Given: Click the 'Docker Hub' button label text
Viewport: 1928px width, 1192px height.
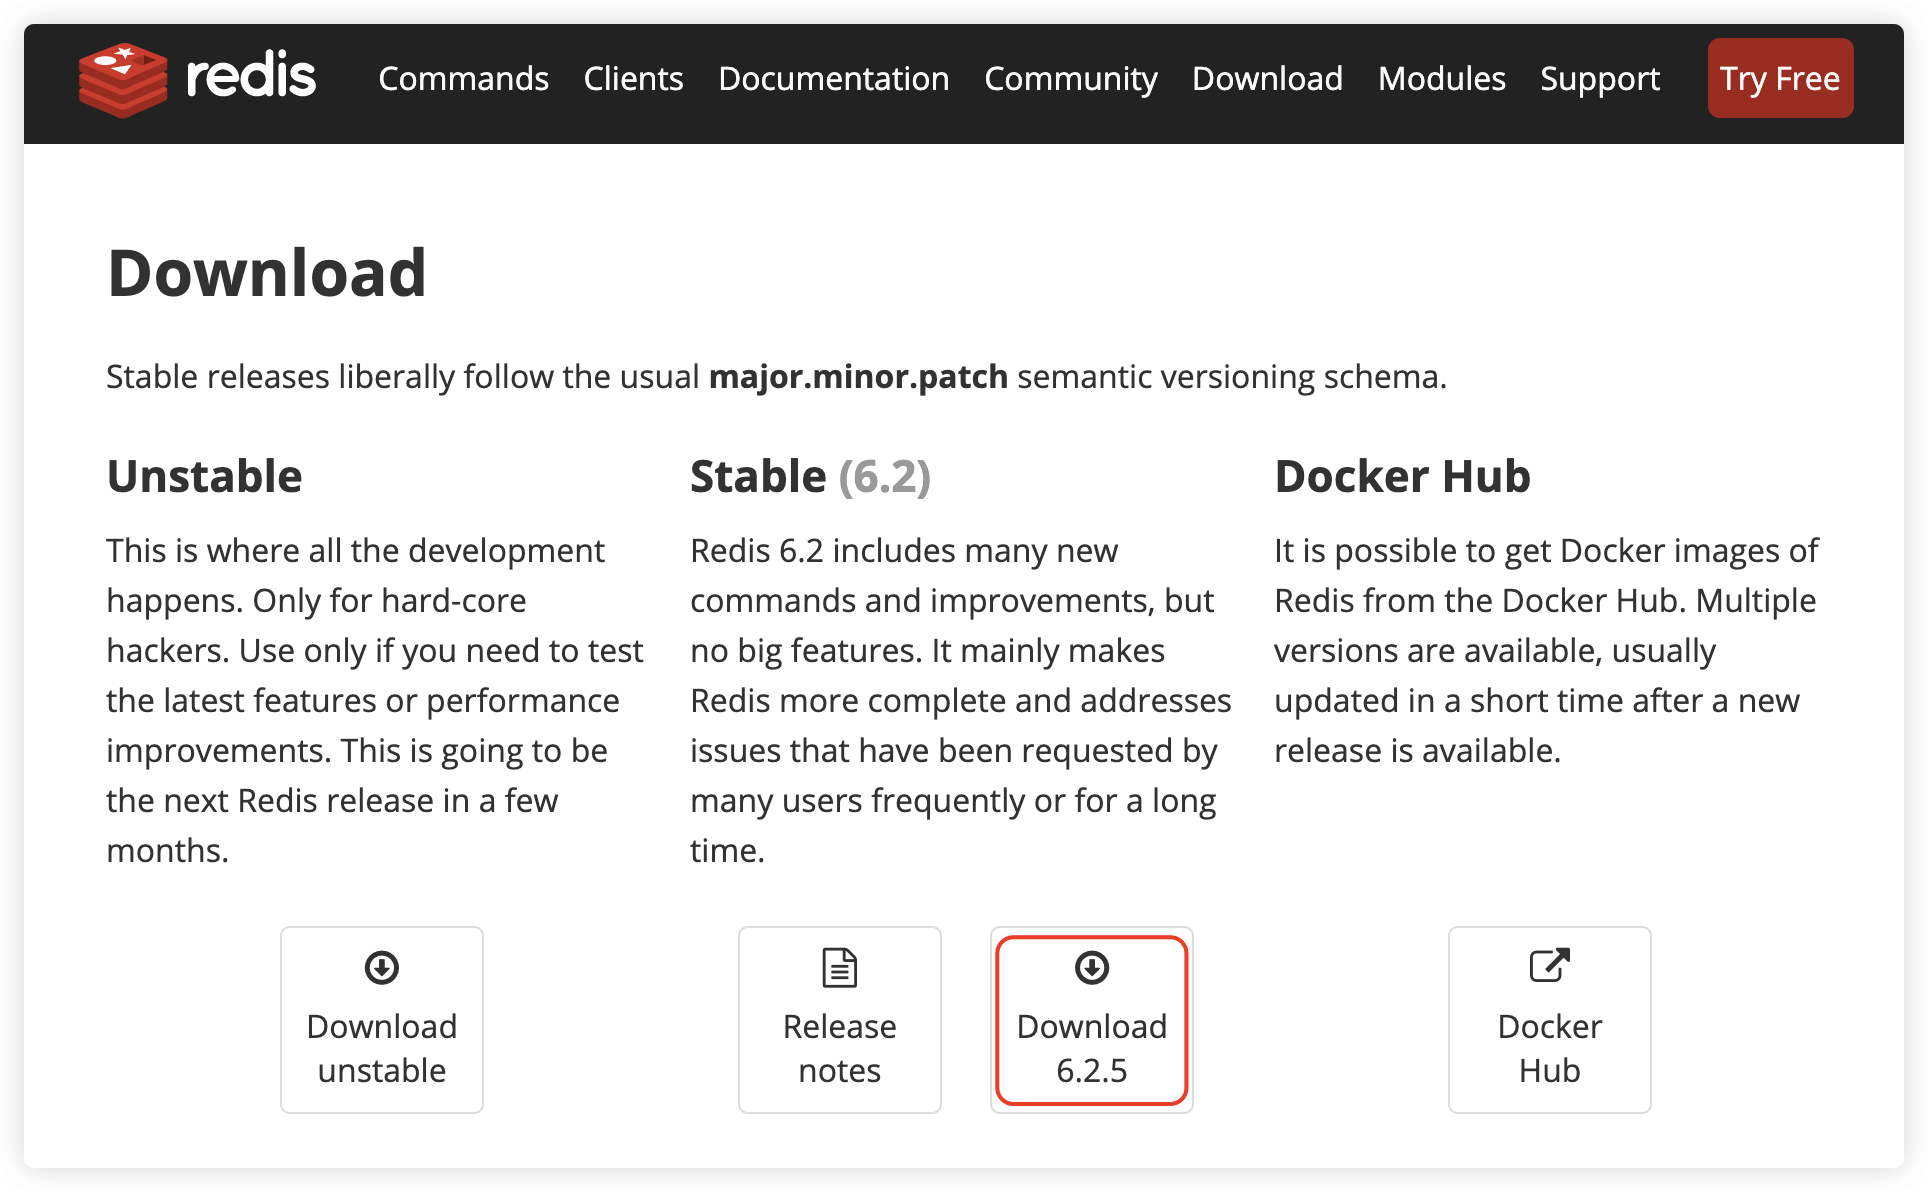Looking at the screenshot, I should (1550, 1048).
